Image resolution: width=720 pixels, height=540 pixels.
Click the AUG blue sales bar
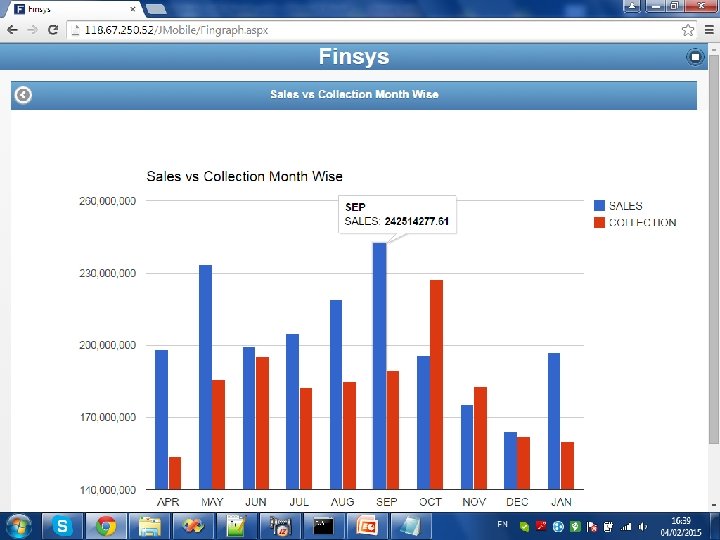[336, 394]
